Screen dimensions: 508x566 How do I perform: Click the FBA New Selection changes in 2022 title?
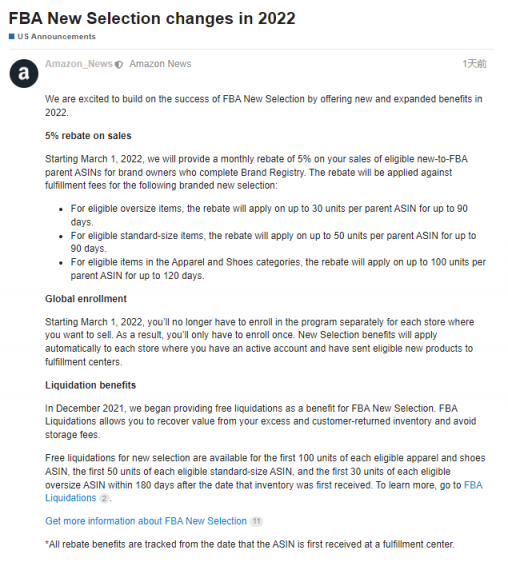click(152, 18)
